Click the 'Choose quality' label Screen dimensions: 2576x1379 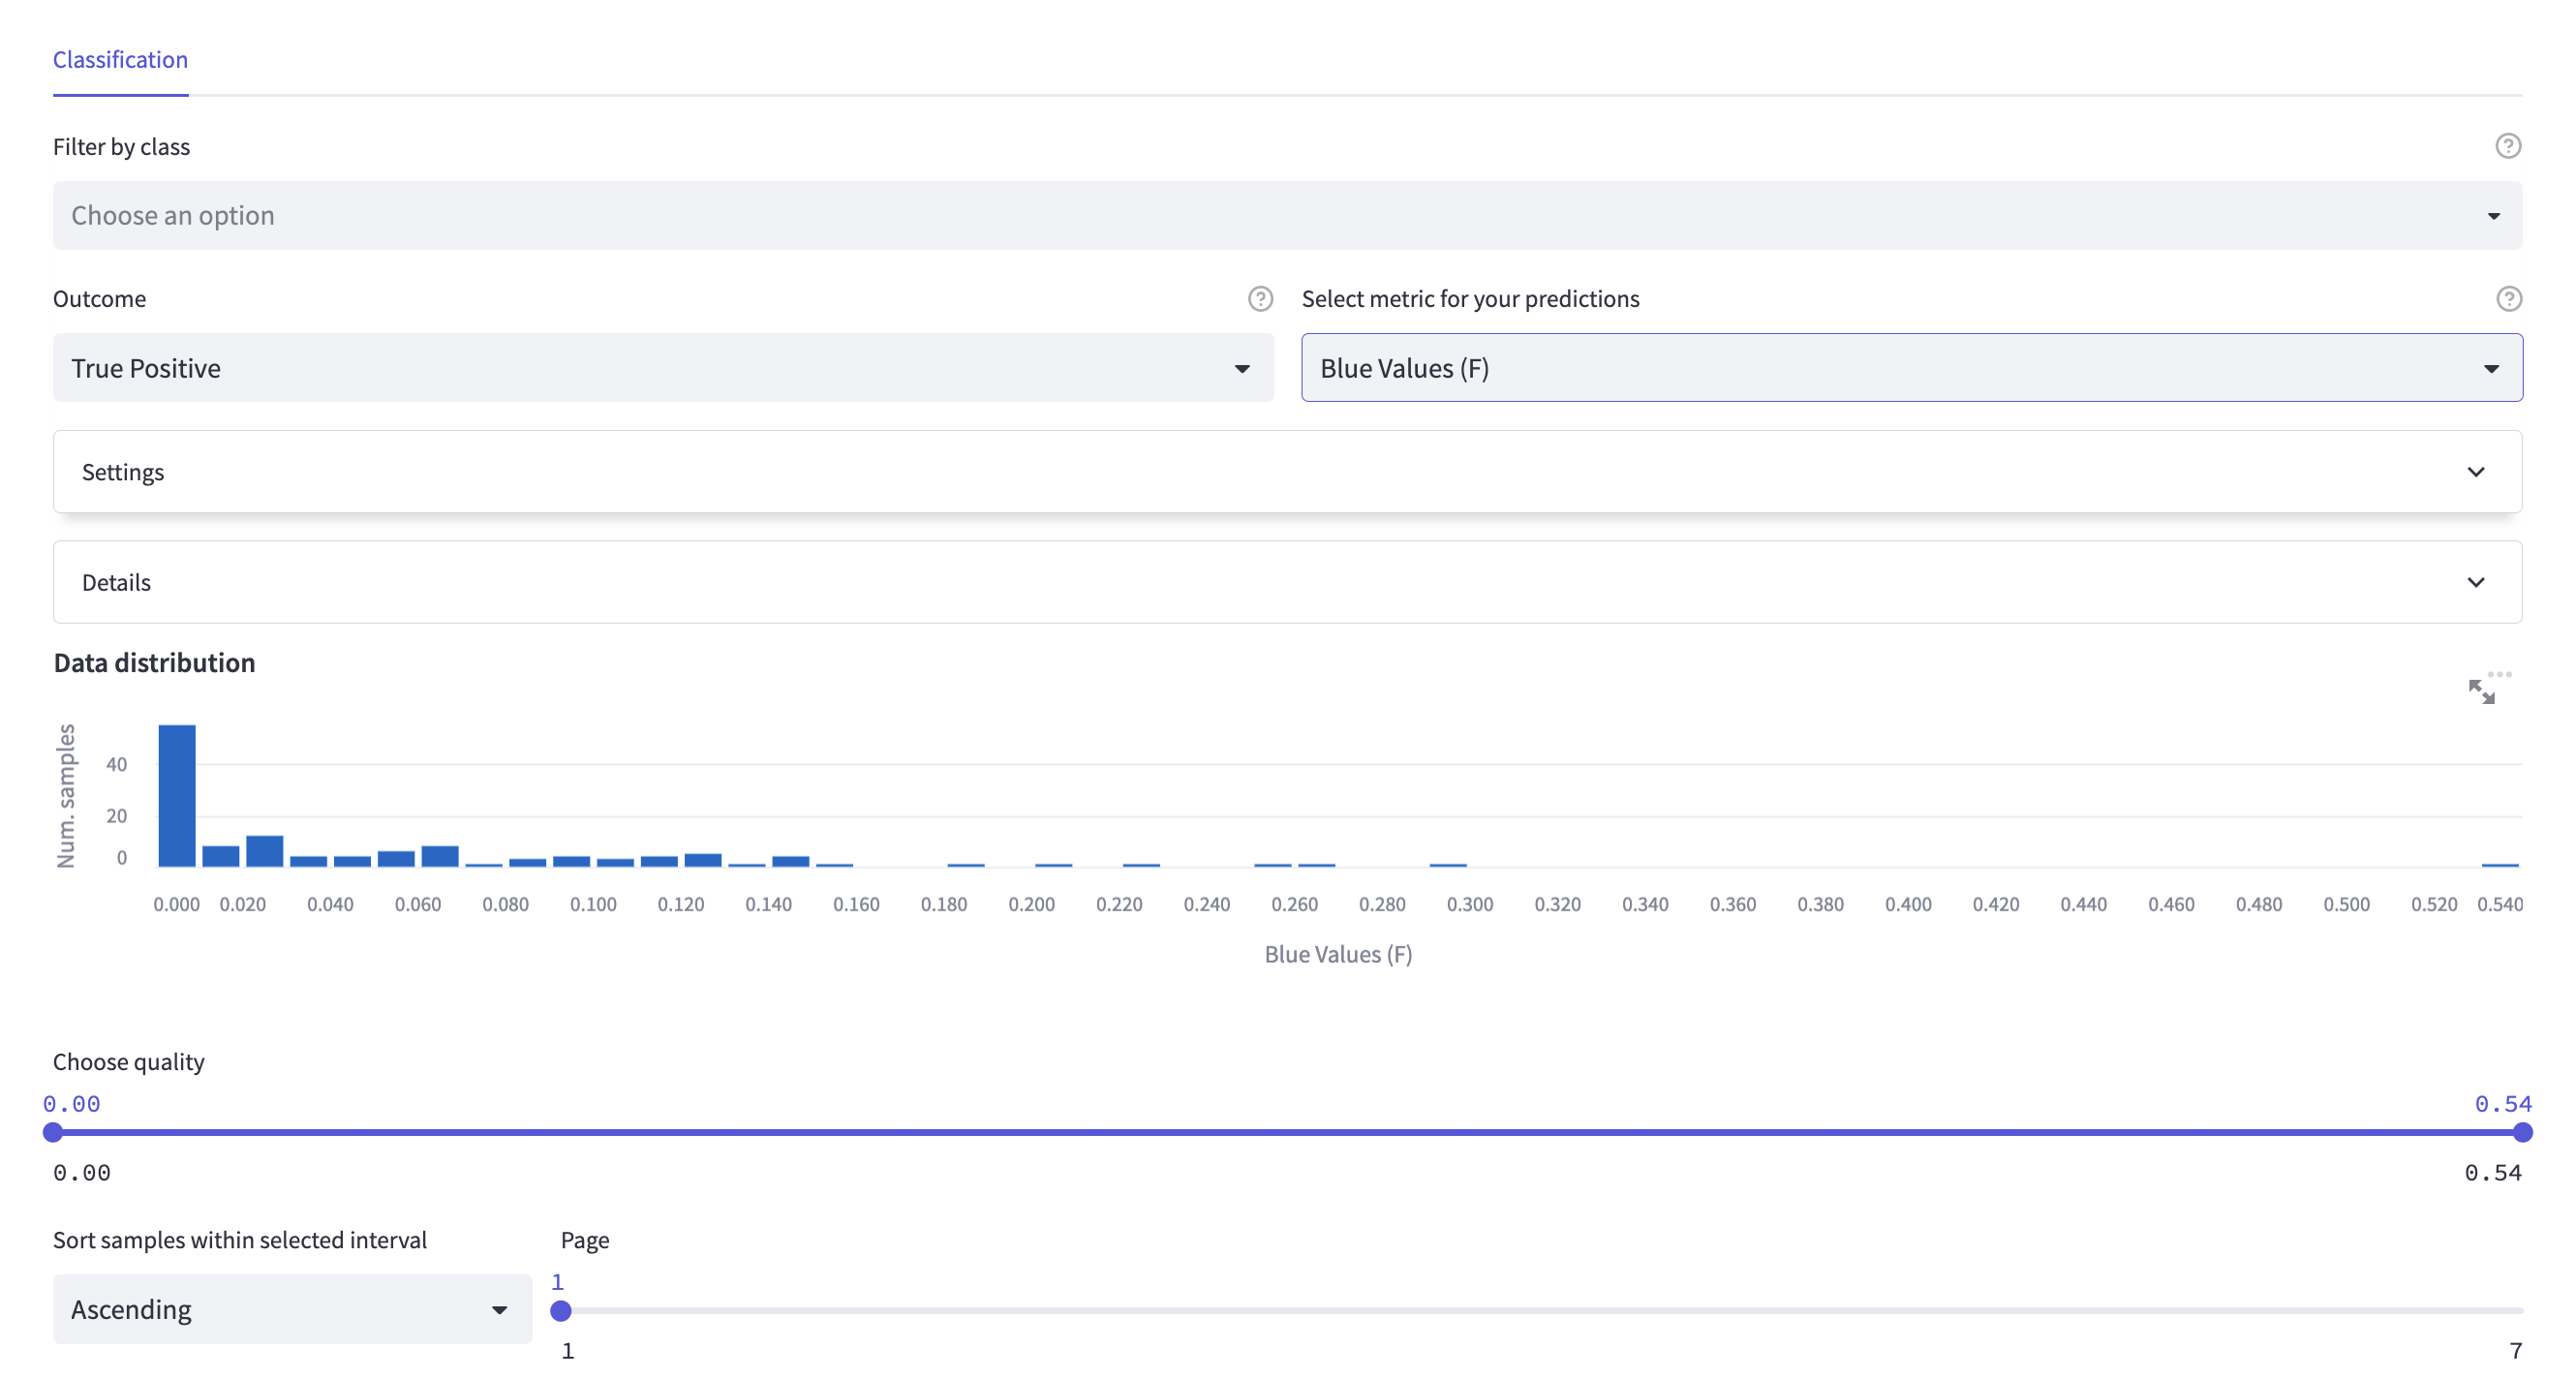[x=128, y=1061]
